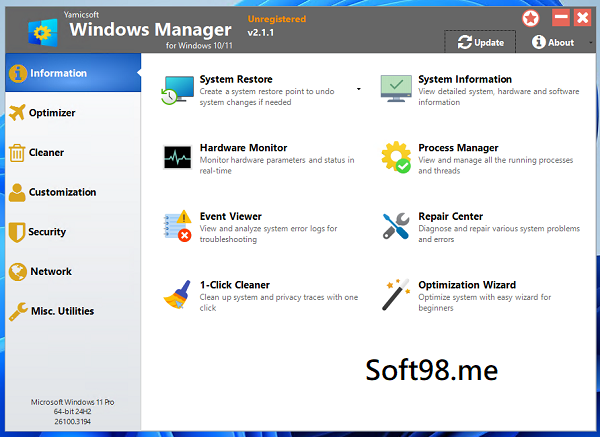Select the Information tab label
The height and width of the screenshot is (437, 600).
pos(59,73)
